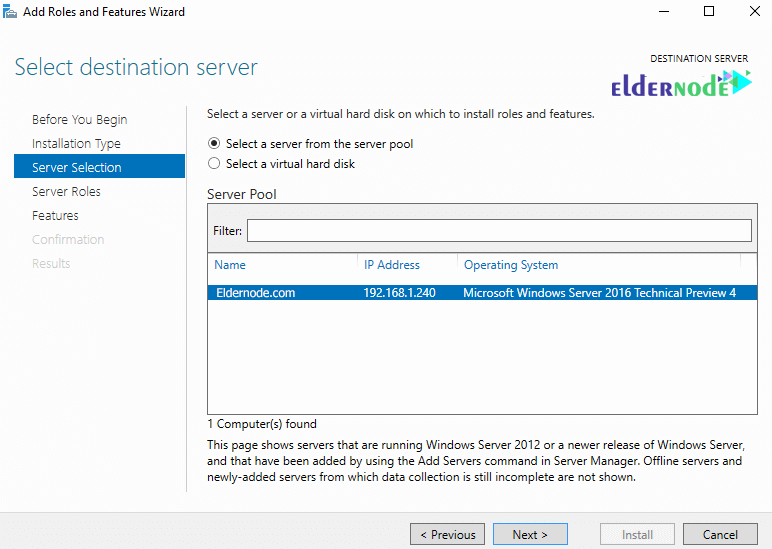The width and height of the screenshot is (772, 549).
Task: Jump to Server Roles step
Action: [x=66, y=192]
